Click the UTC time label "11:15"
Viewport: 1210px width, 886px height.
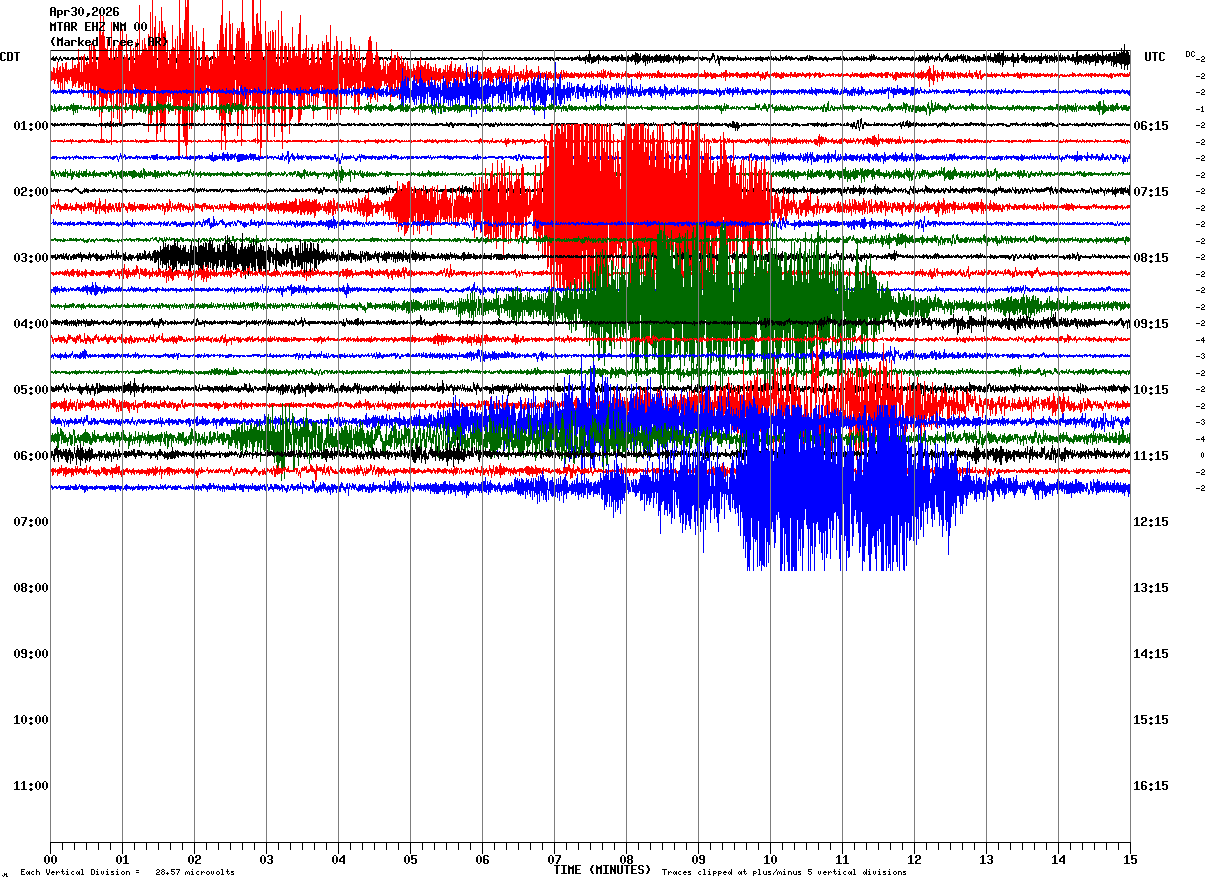coord(1151,456)
